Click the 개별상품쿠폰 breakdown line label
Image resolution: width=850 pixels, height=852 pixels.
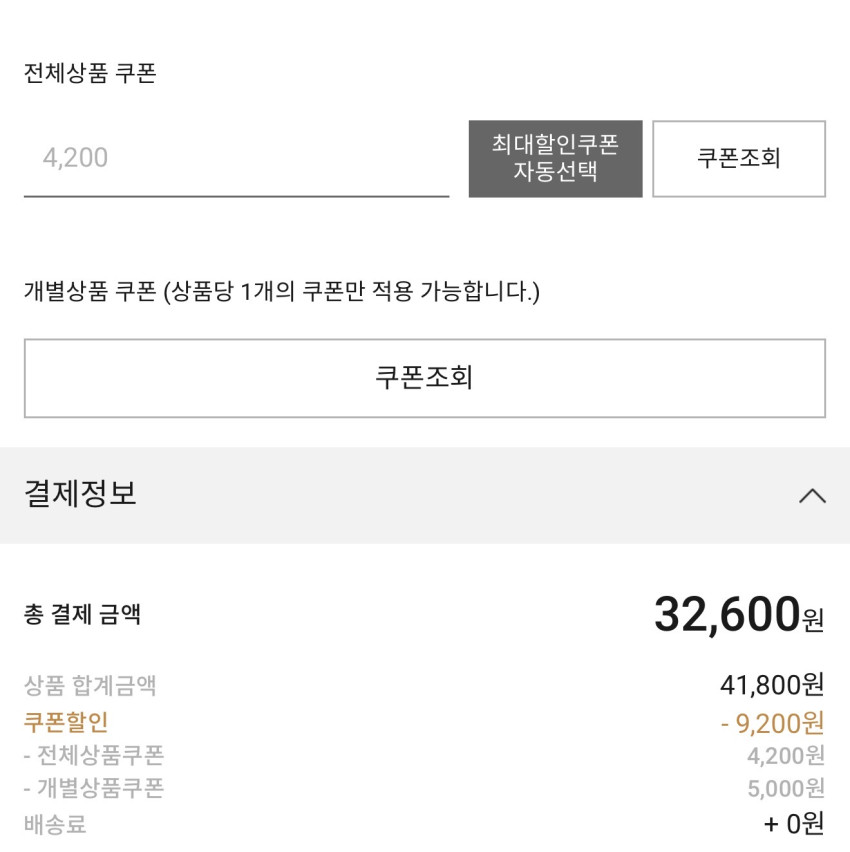94,788
